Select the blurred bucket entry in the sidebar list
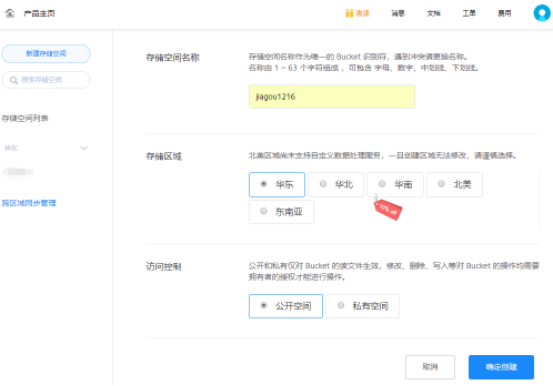The height and width of the screenshot is (386, 553). [18, 172]
